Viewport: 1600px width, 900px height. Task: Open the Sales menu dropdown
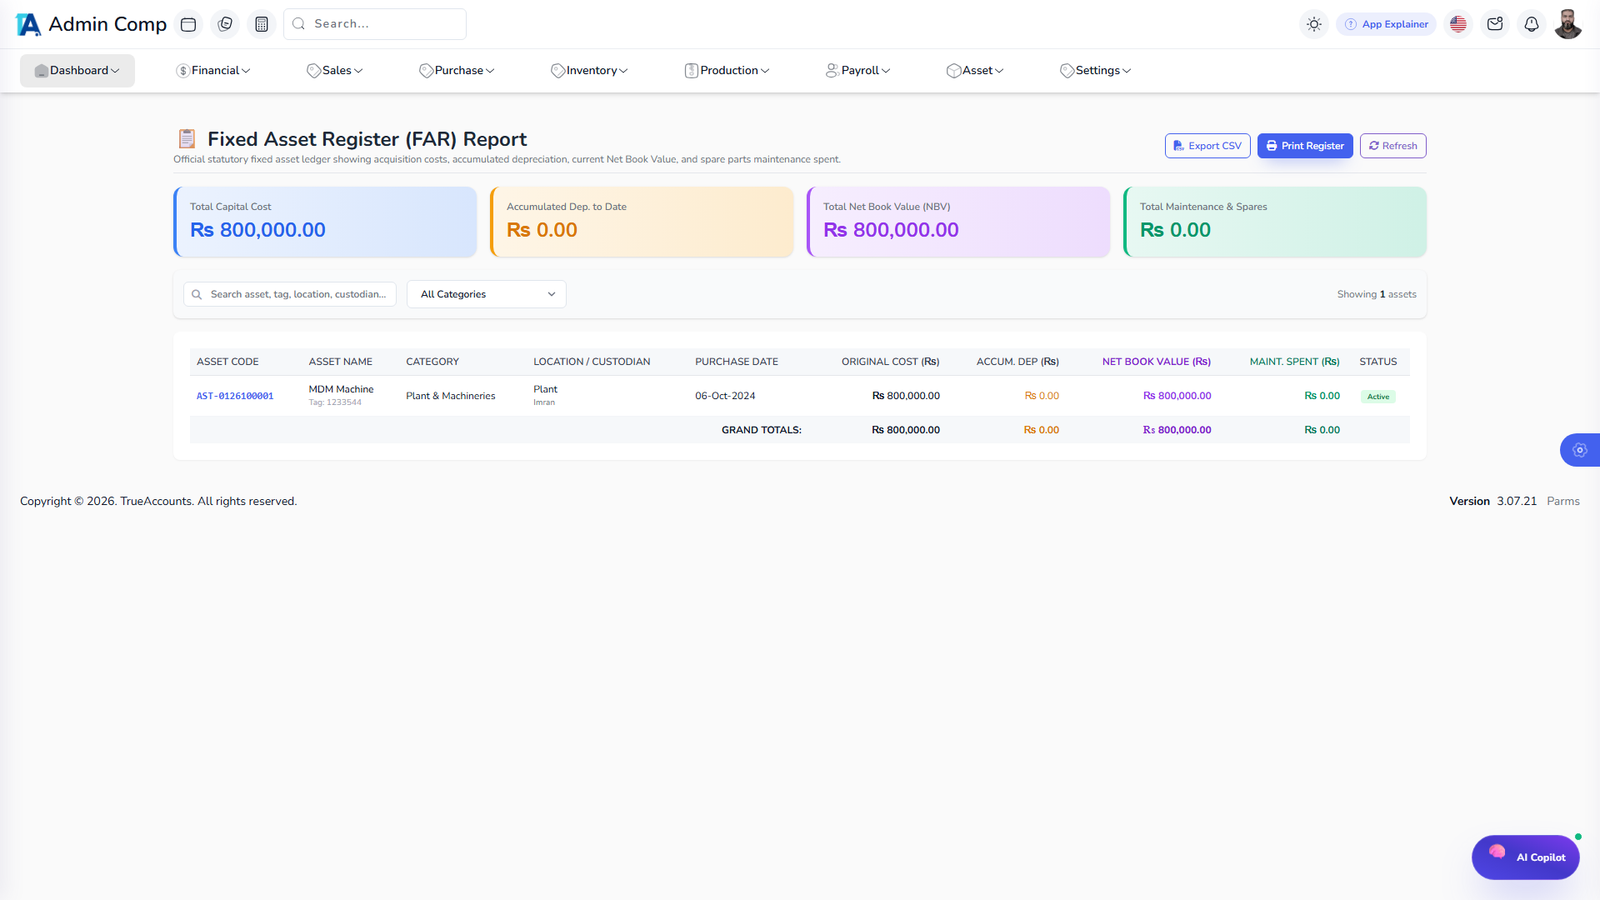[335, 70]
